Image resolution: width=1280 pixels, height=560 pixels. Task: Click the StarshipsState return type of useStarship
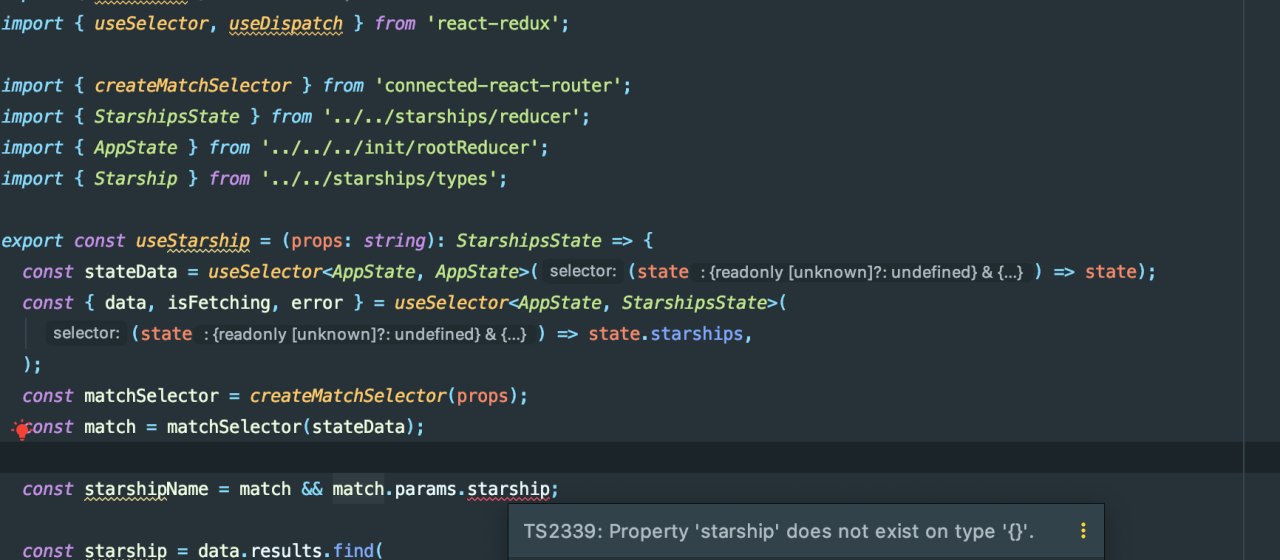point(529,241)
